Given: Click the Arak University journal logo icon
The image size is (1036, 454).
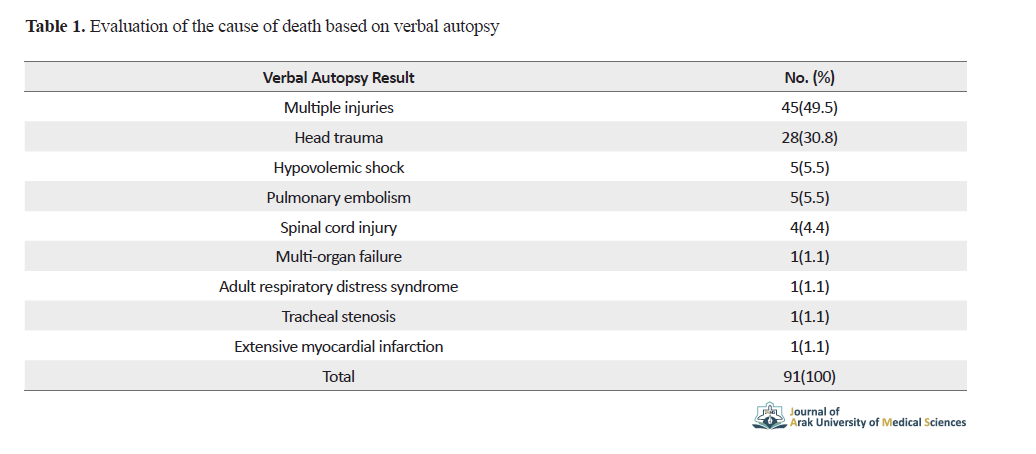Looking at the screenshot, I should point(770,416).
